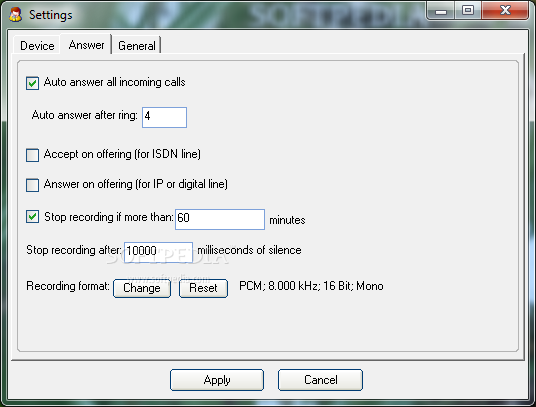Apply the settings
The height and width of the screenshot is (407, 536).
tap(217, 380)
